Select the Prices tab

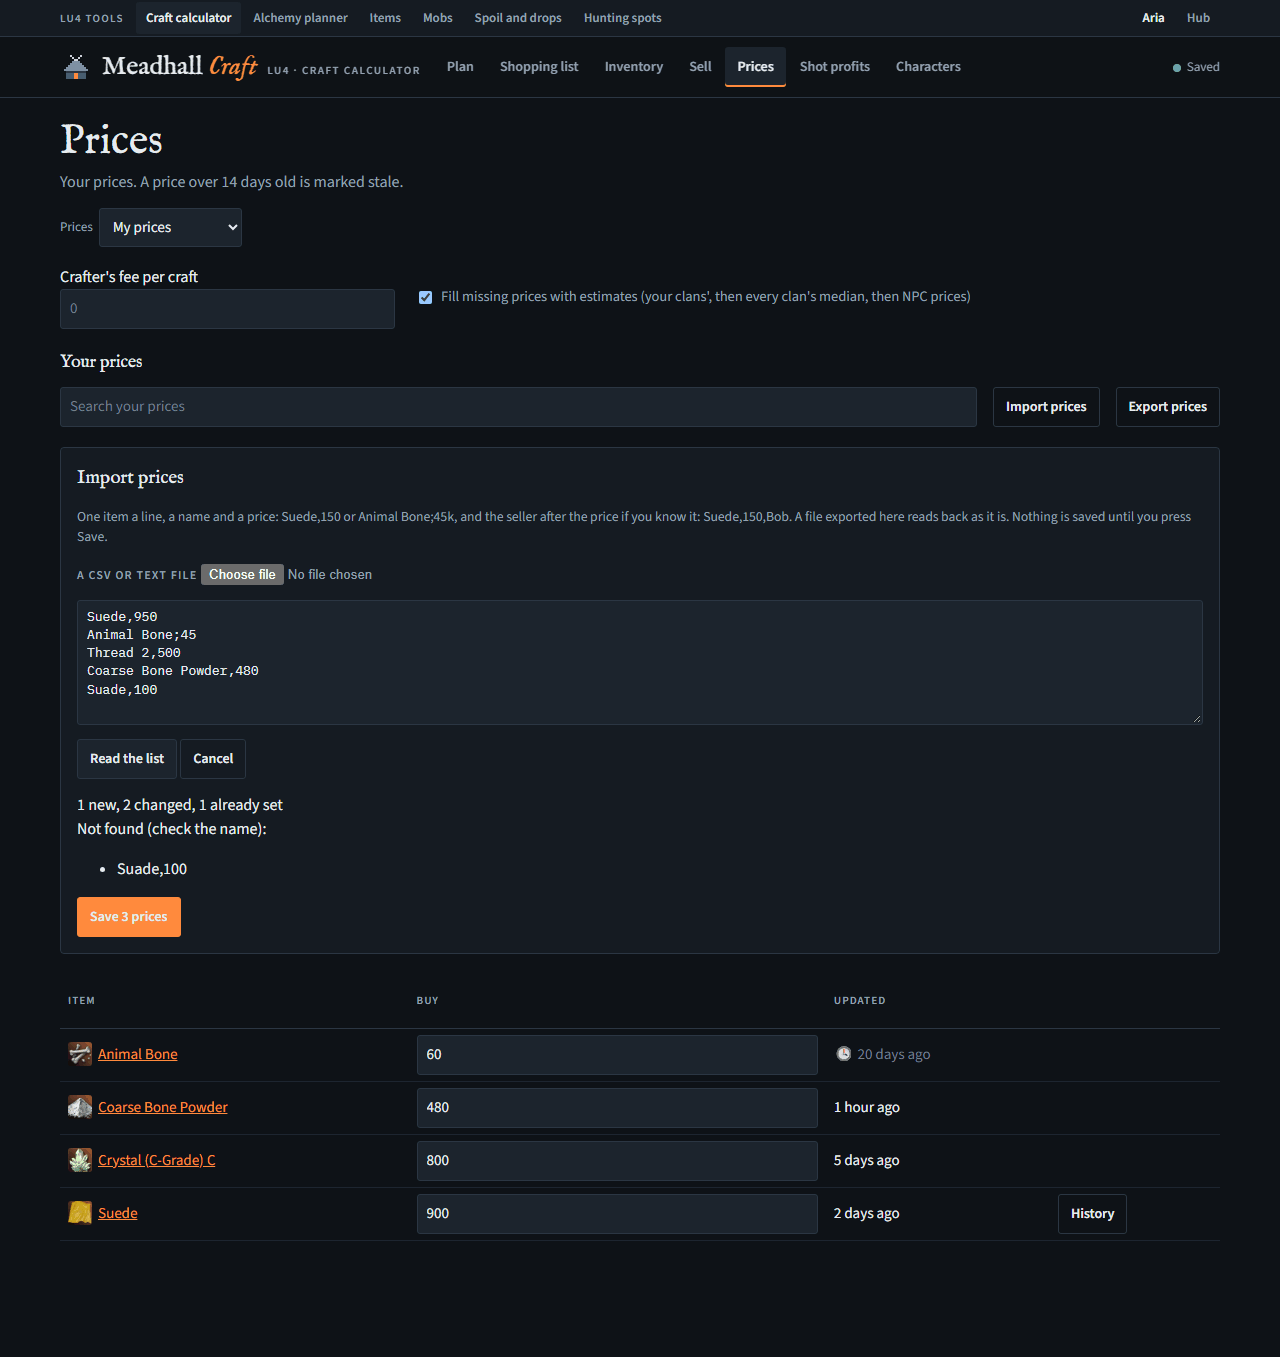(x=755, y=67)
